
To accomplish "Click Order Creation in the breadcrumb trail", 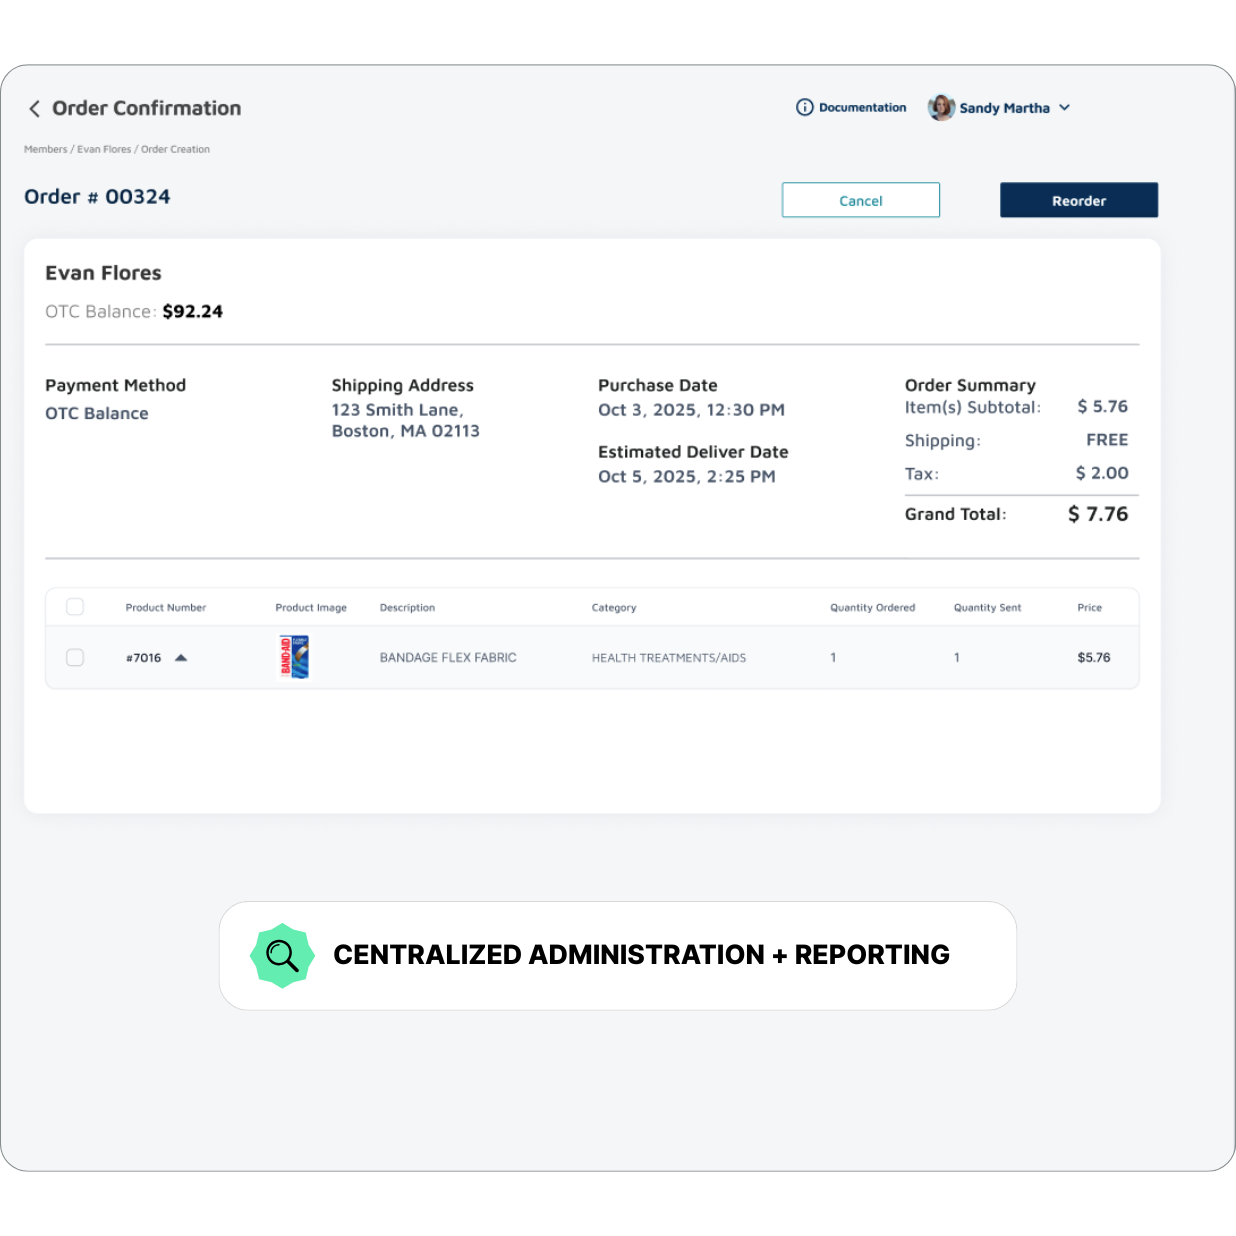I will [x=175, y=148].
